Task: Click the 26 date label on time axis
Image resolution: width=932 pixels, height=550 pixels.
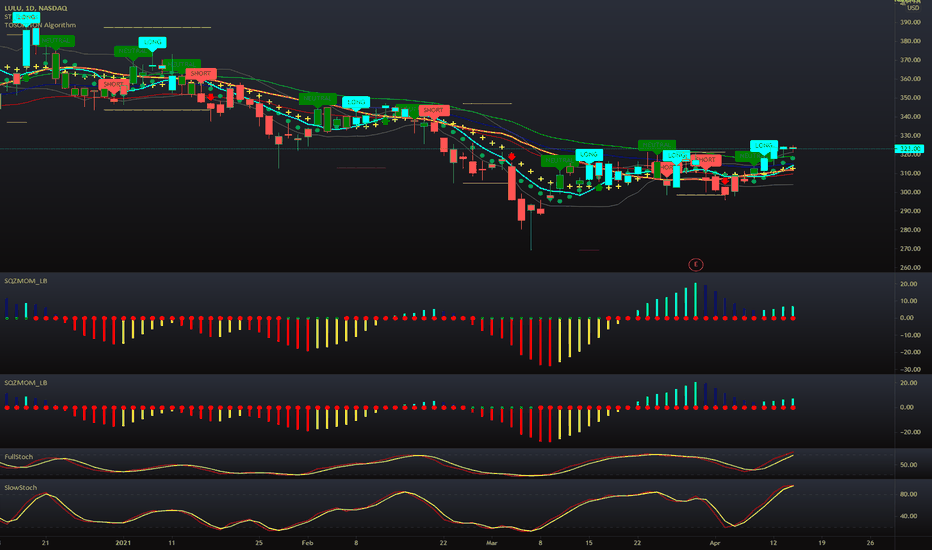Action: click(870, 543)
